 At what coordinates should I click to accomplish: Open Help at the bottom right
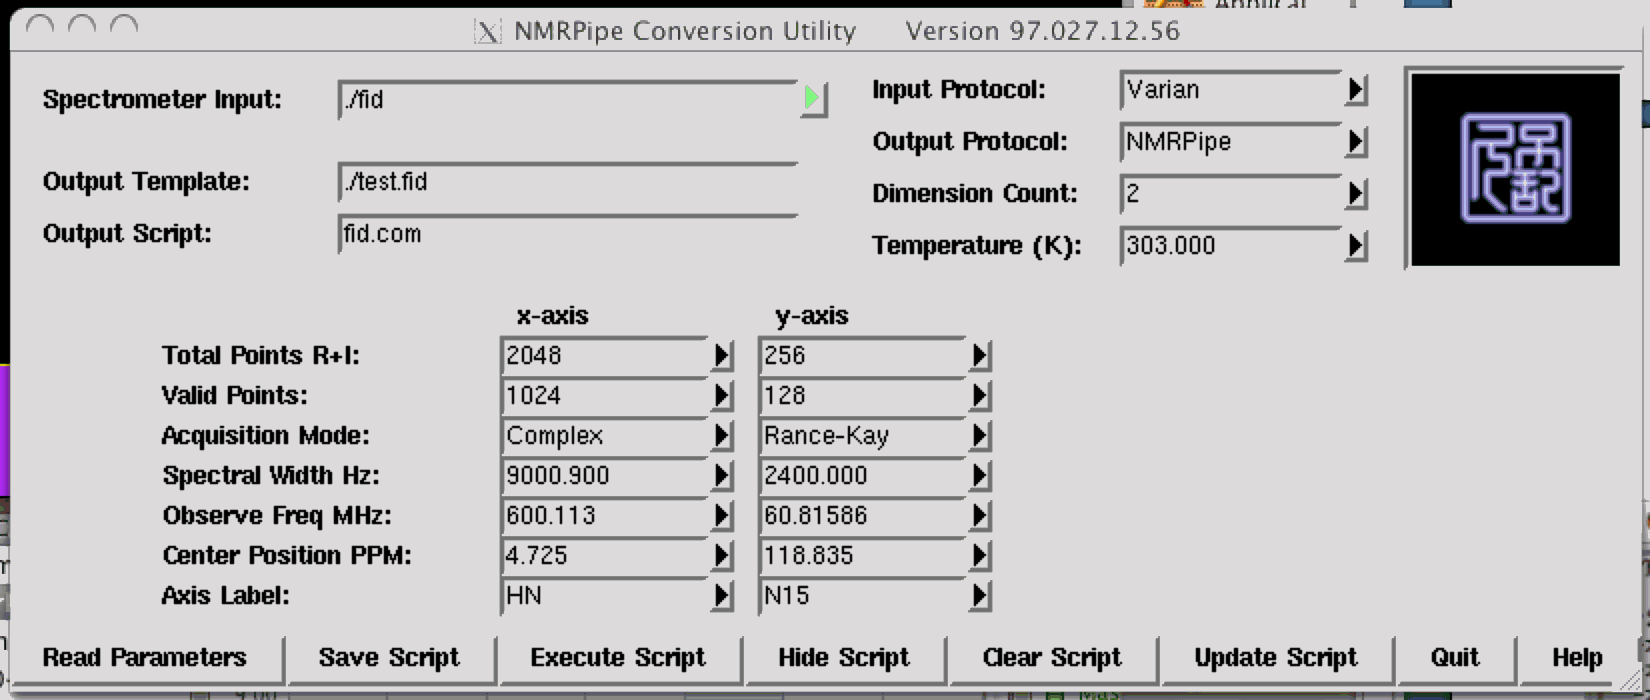pyautogui.click(x=1576, y=658)
